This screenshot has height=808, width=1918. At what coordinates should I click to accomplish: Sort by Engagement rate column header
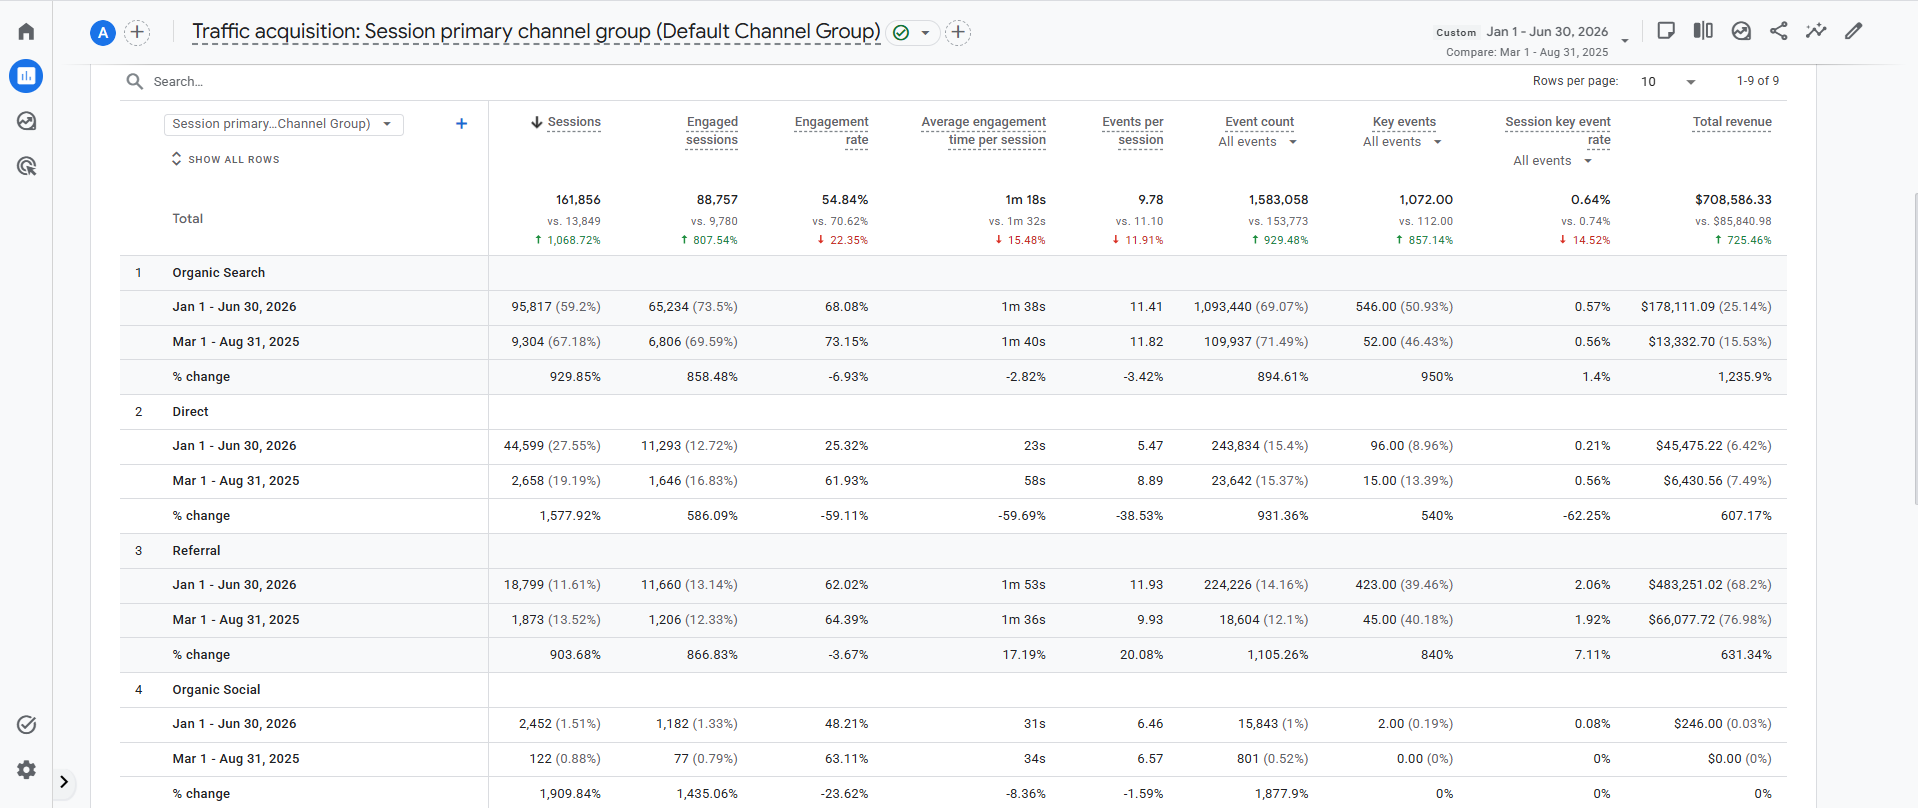(831, 131)
